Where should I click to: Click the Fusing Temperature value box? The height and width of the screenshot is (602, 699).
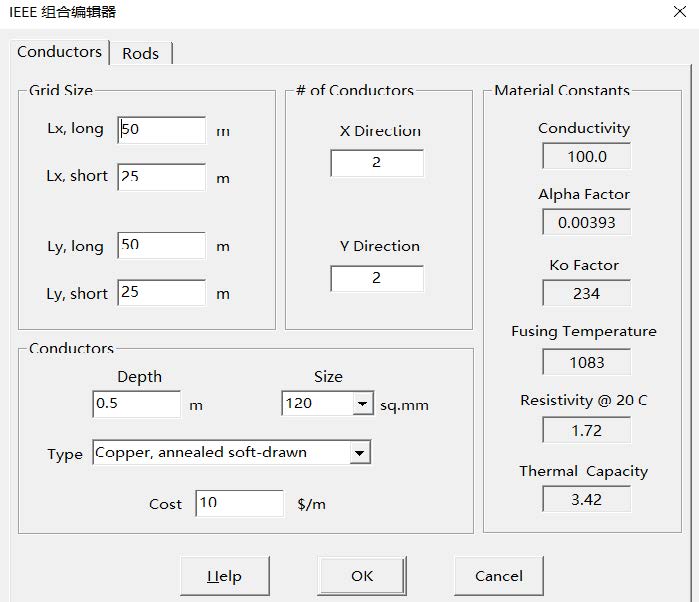coord(586,363)
